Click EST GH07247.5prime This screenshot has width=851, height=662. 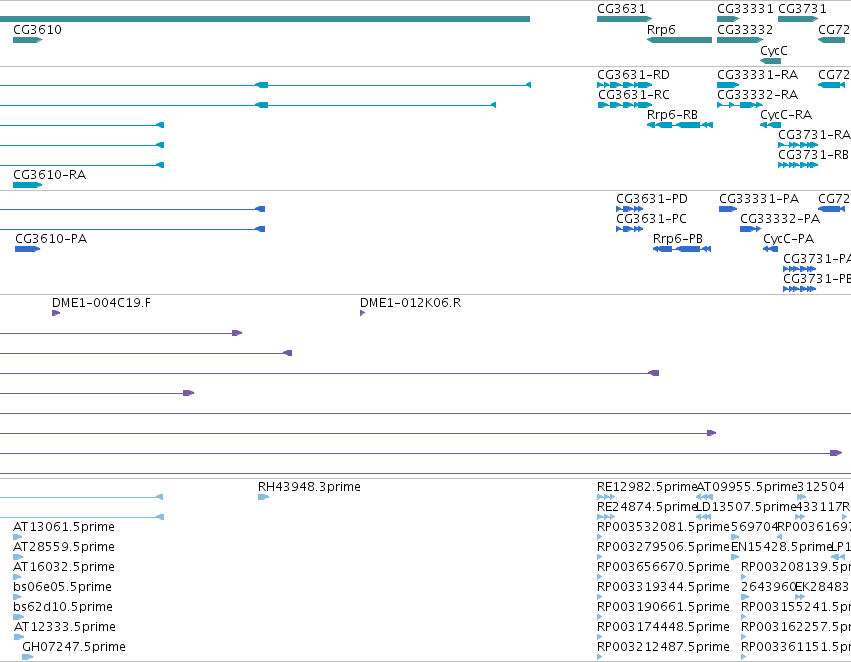[28, 657]
